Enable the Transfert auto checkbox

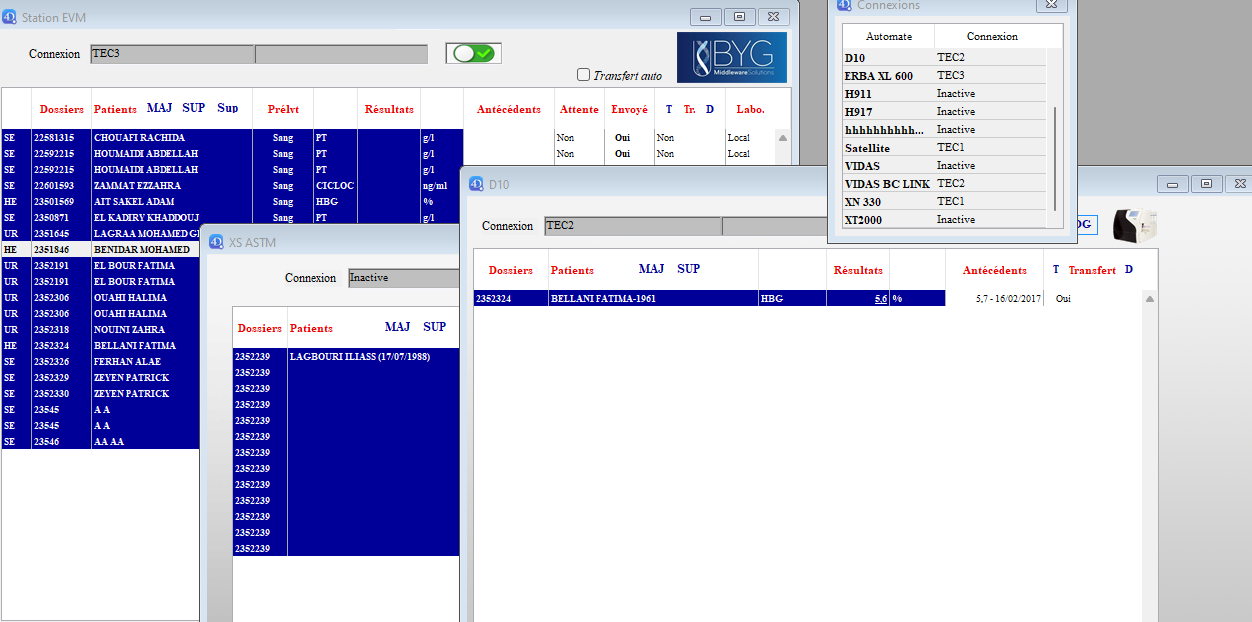pyautogui.click(x=584, y=75)
